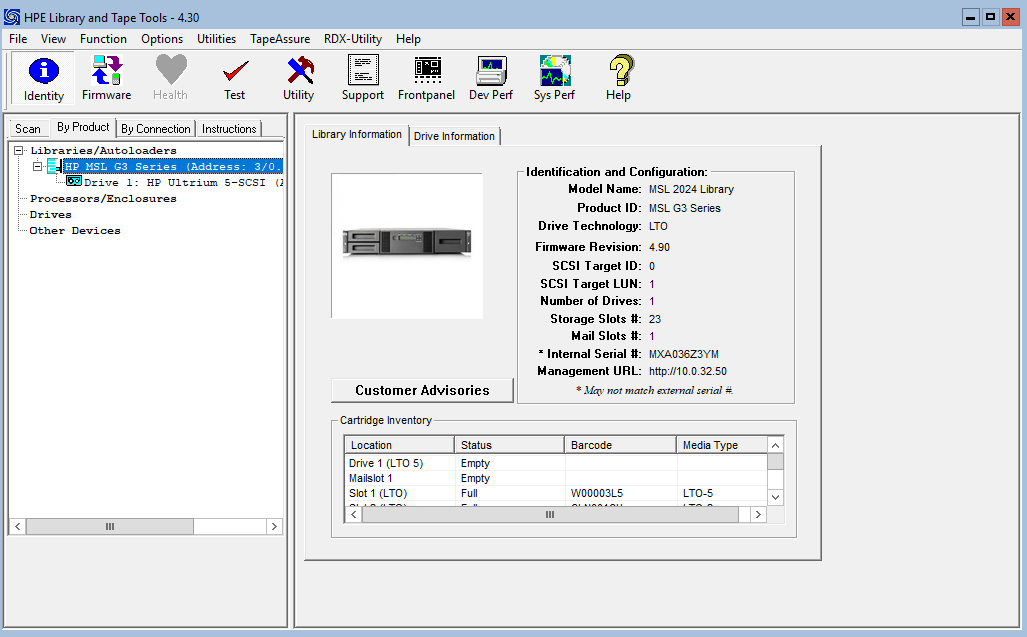The width and height of the screenshot is (1027, 637).
Task: Open the Options menu
Action: coord(162,39)
